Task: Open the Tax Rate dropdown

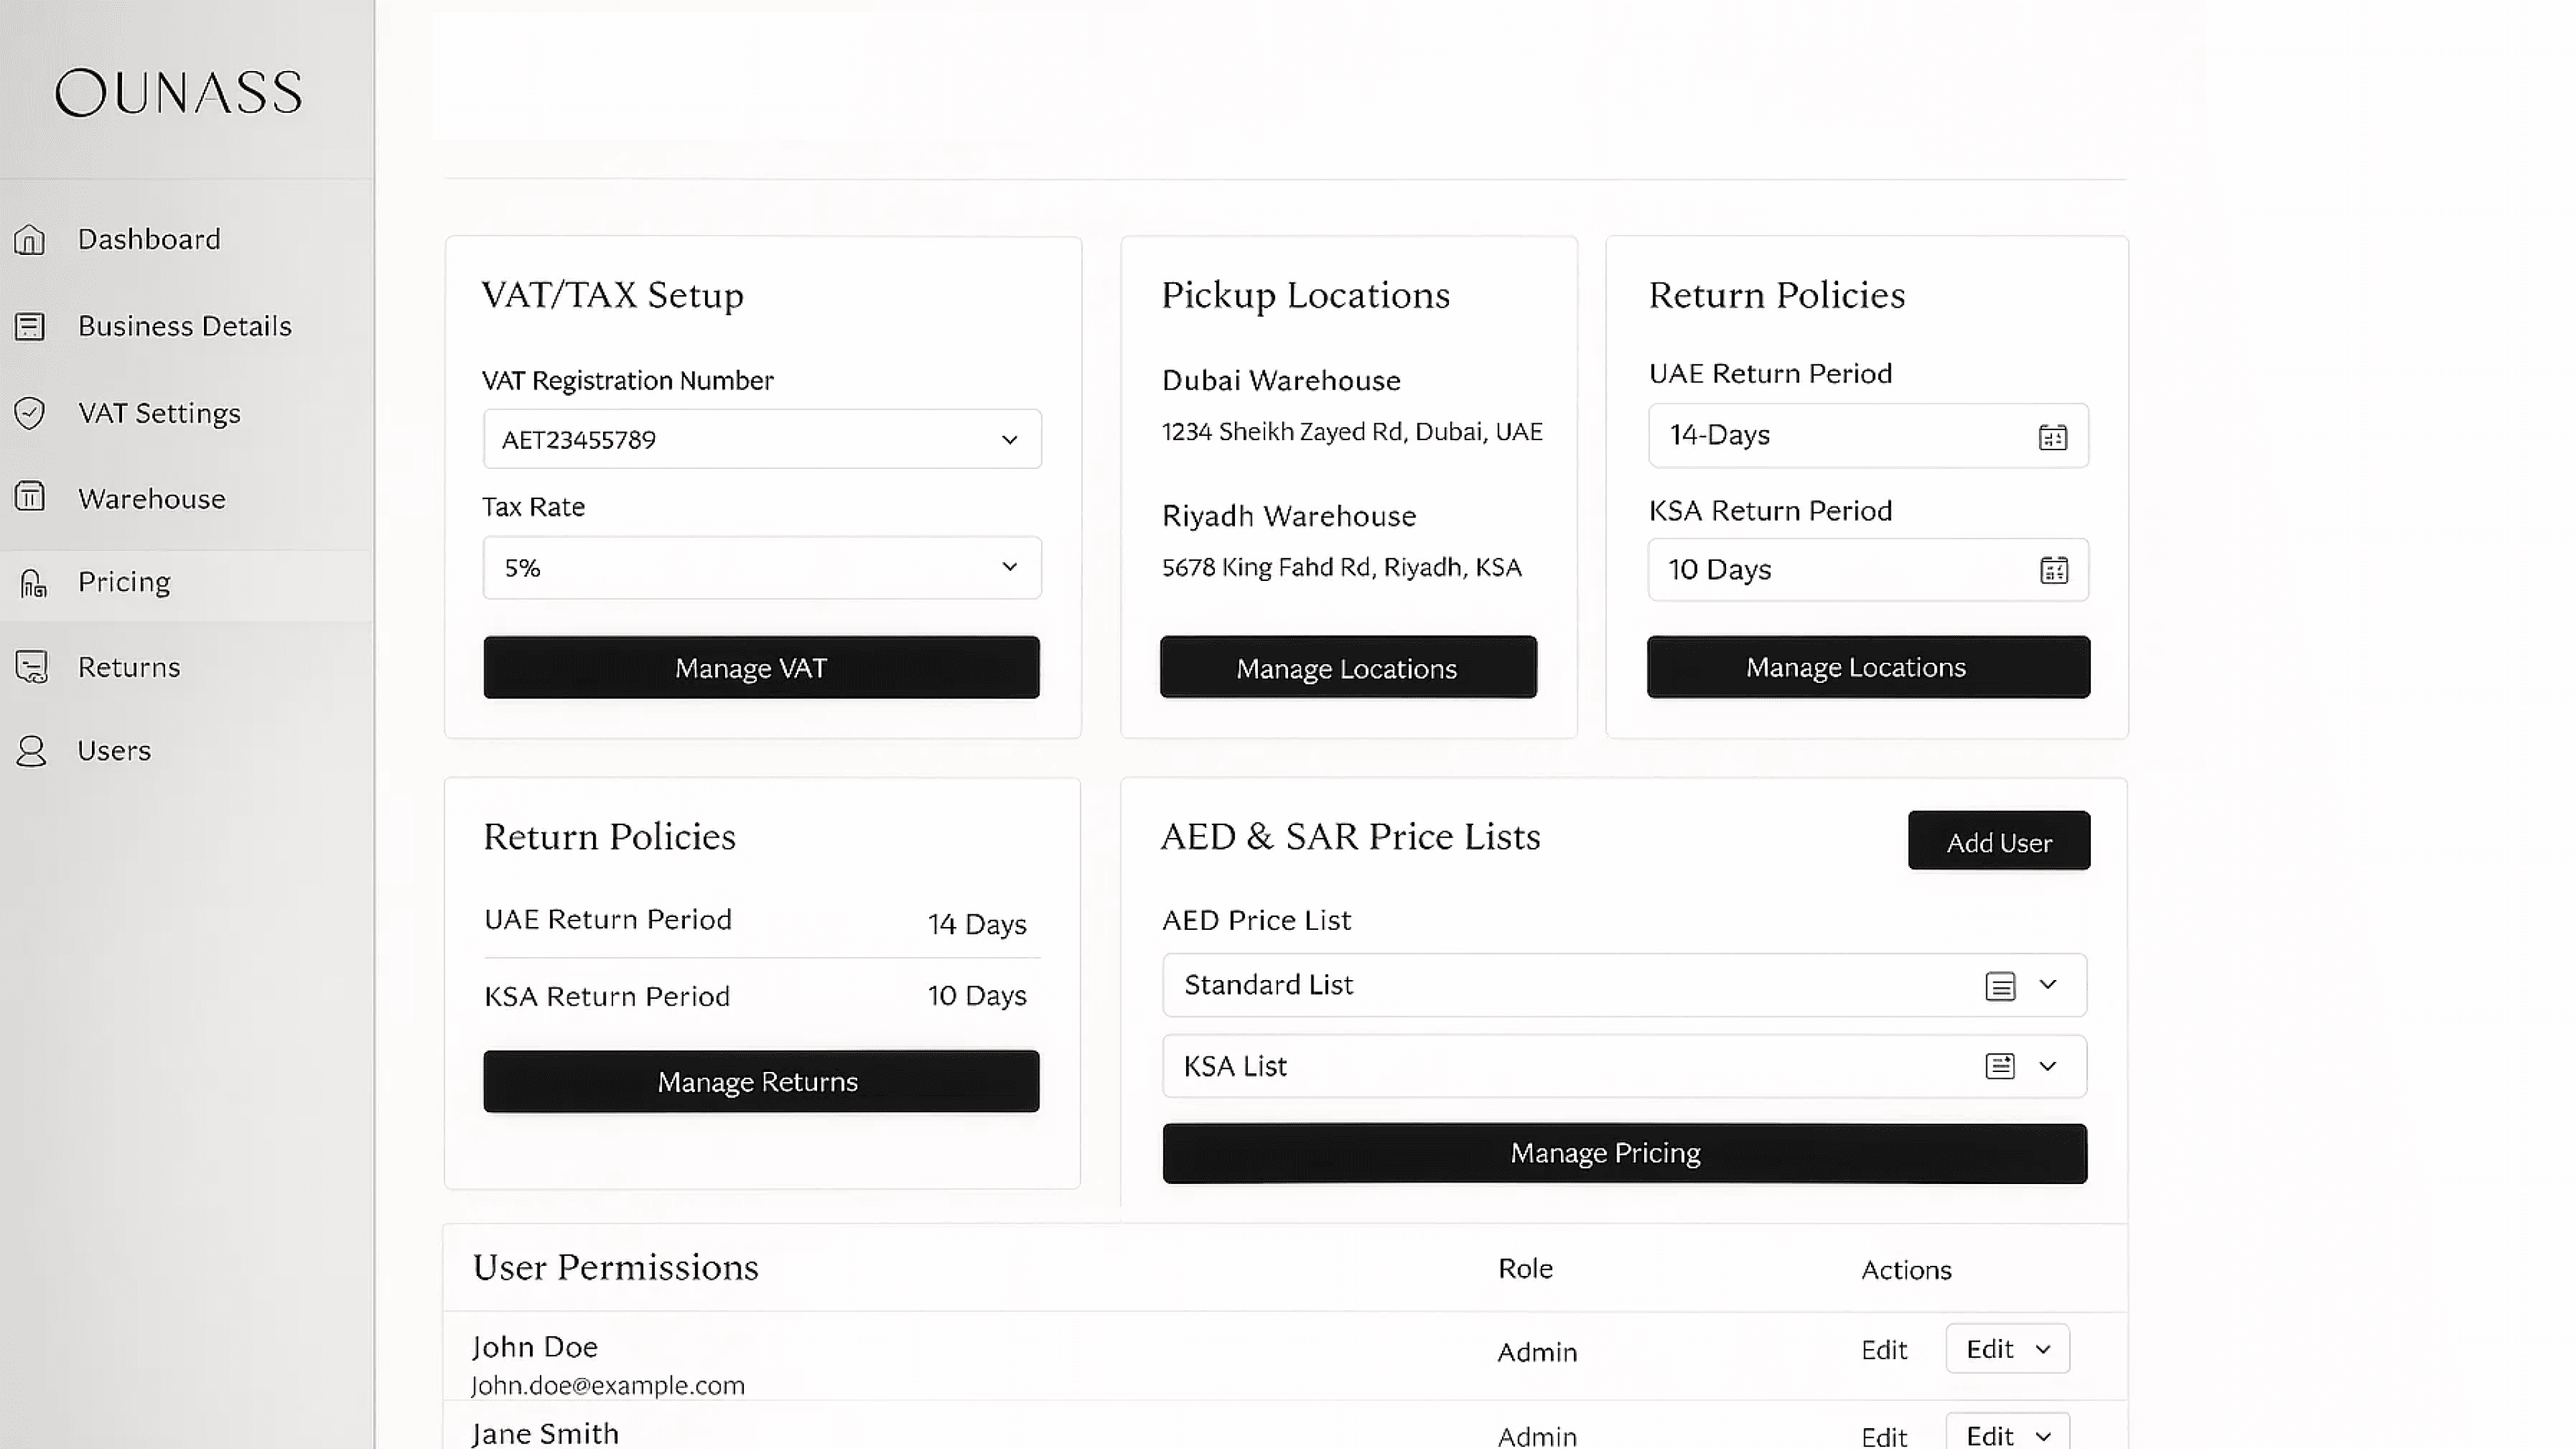Action: coord(1009,567)
